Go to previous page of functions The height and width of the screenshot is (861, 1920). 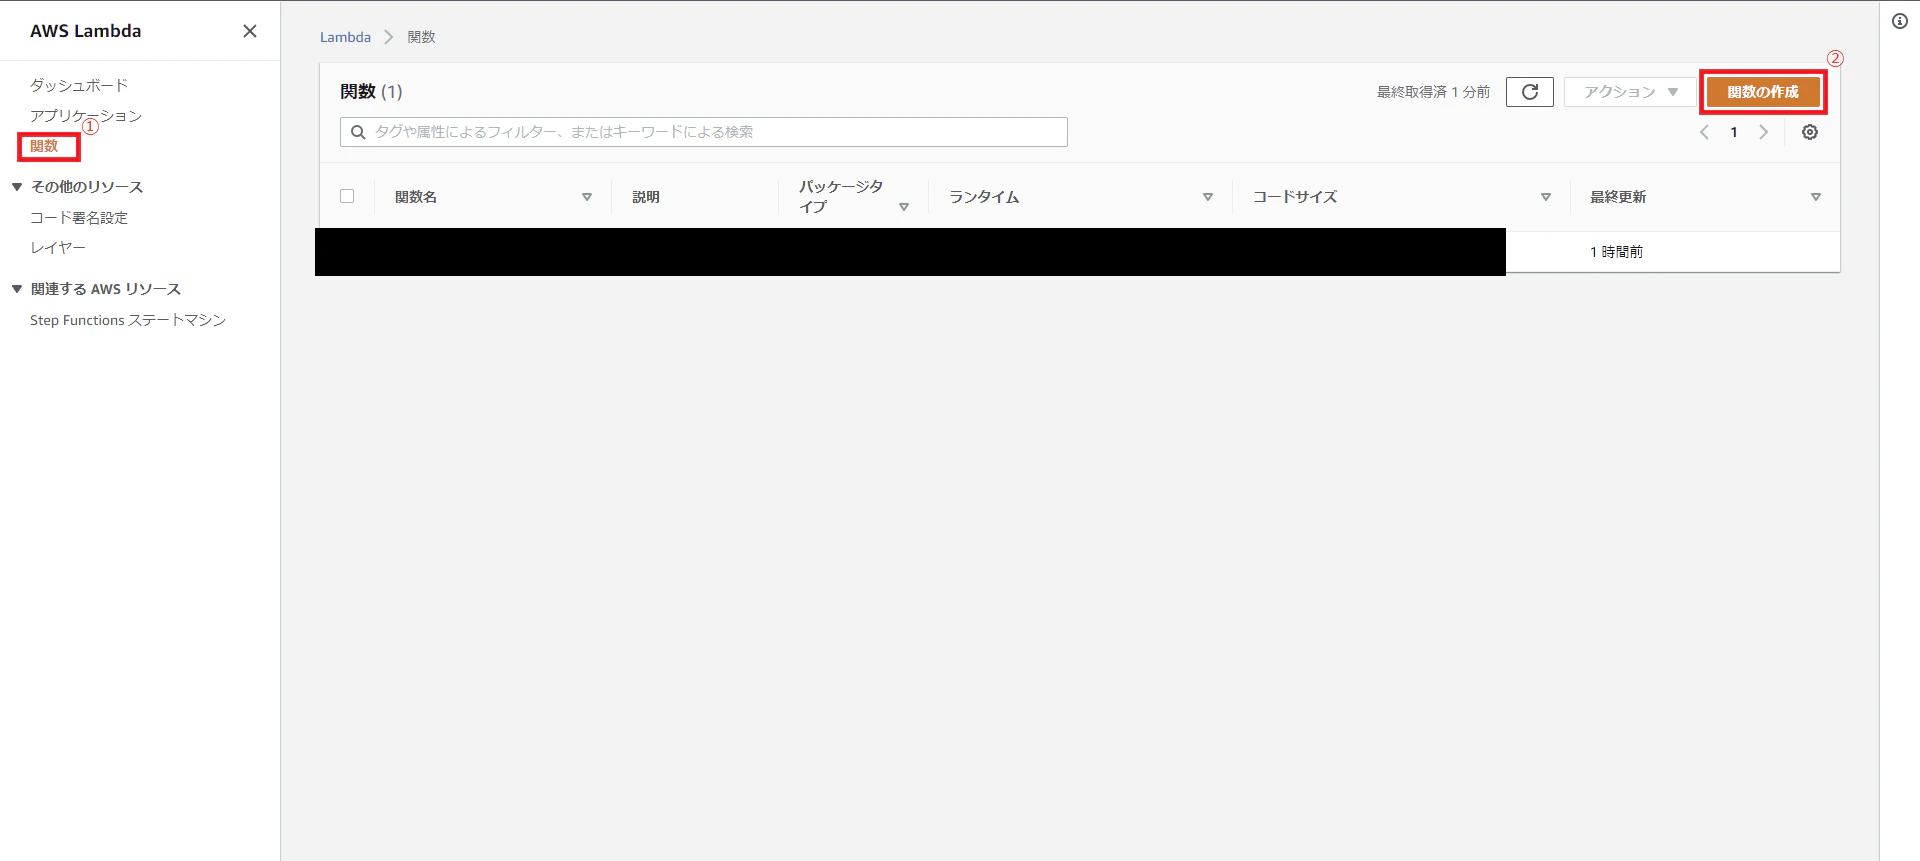coord(1704,132)
